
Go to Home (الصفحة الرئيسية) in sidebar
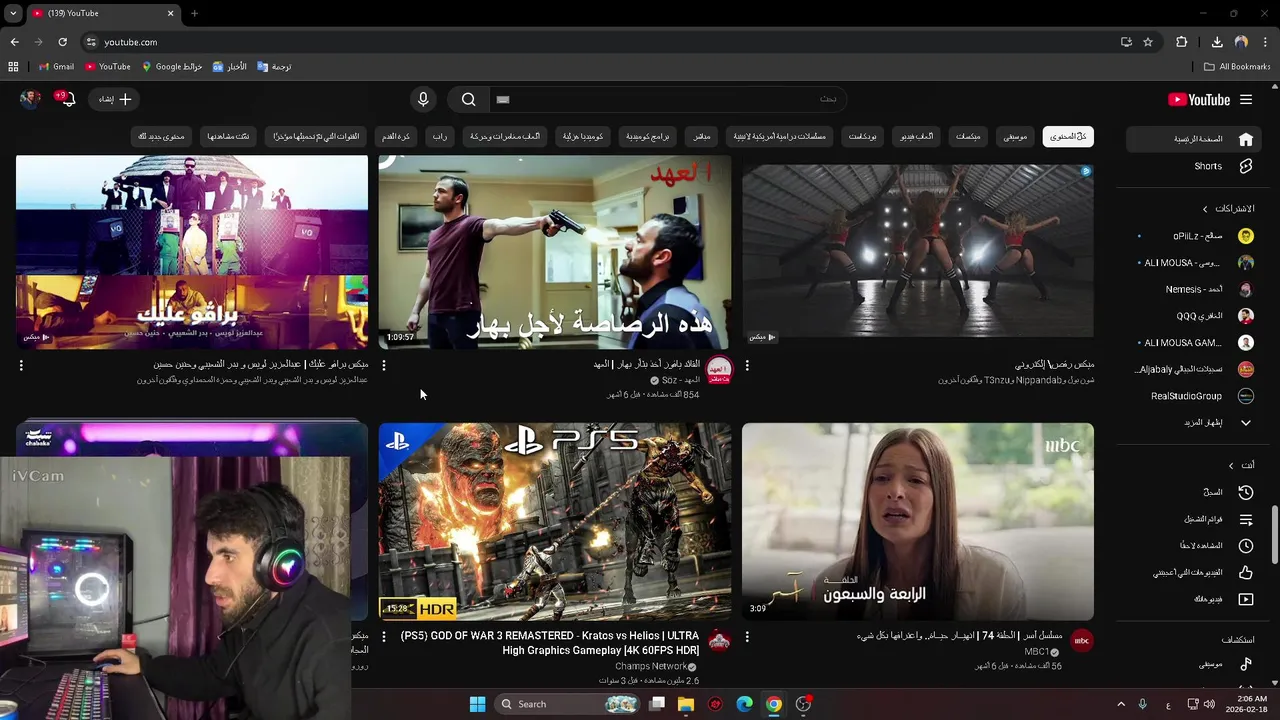[1192, 139]
